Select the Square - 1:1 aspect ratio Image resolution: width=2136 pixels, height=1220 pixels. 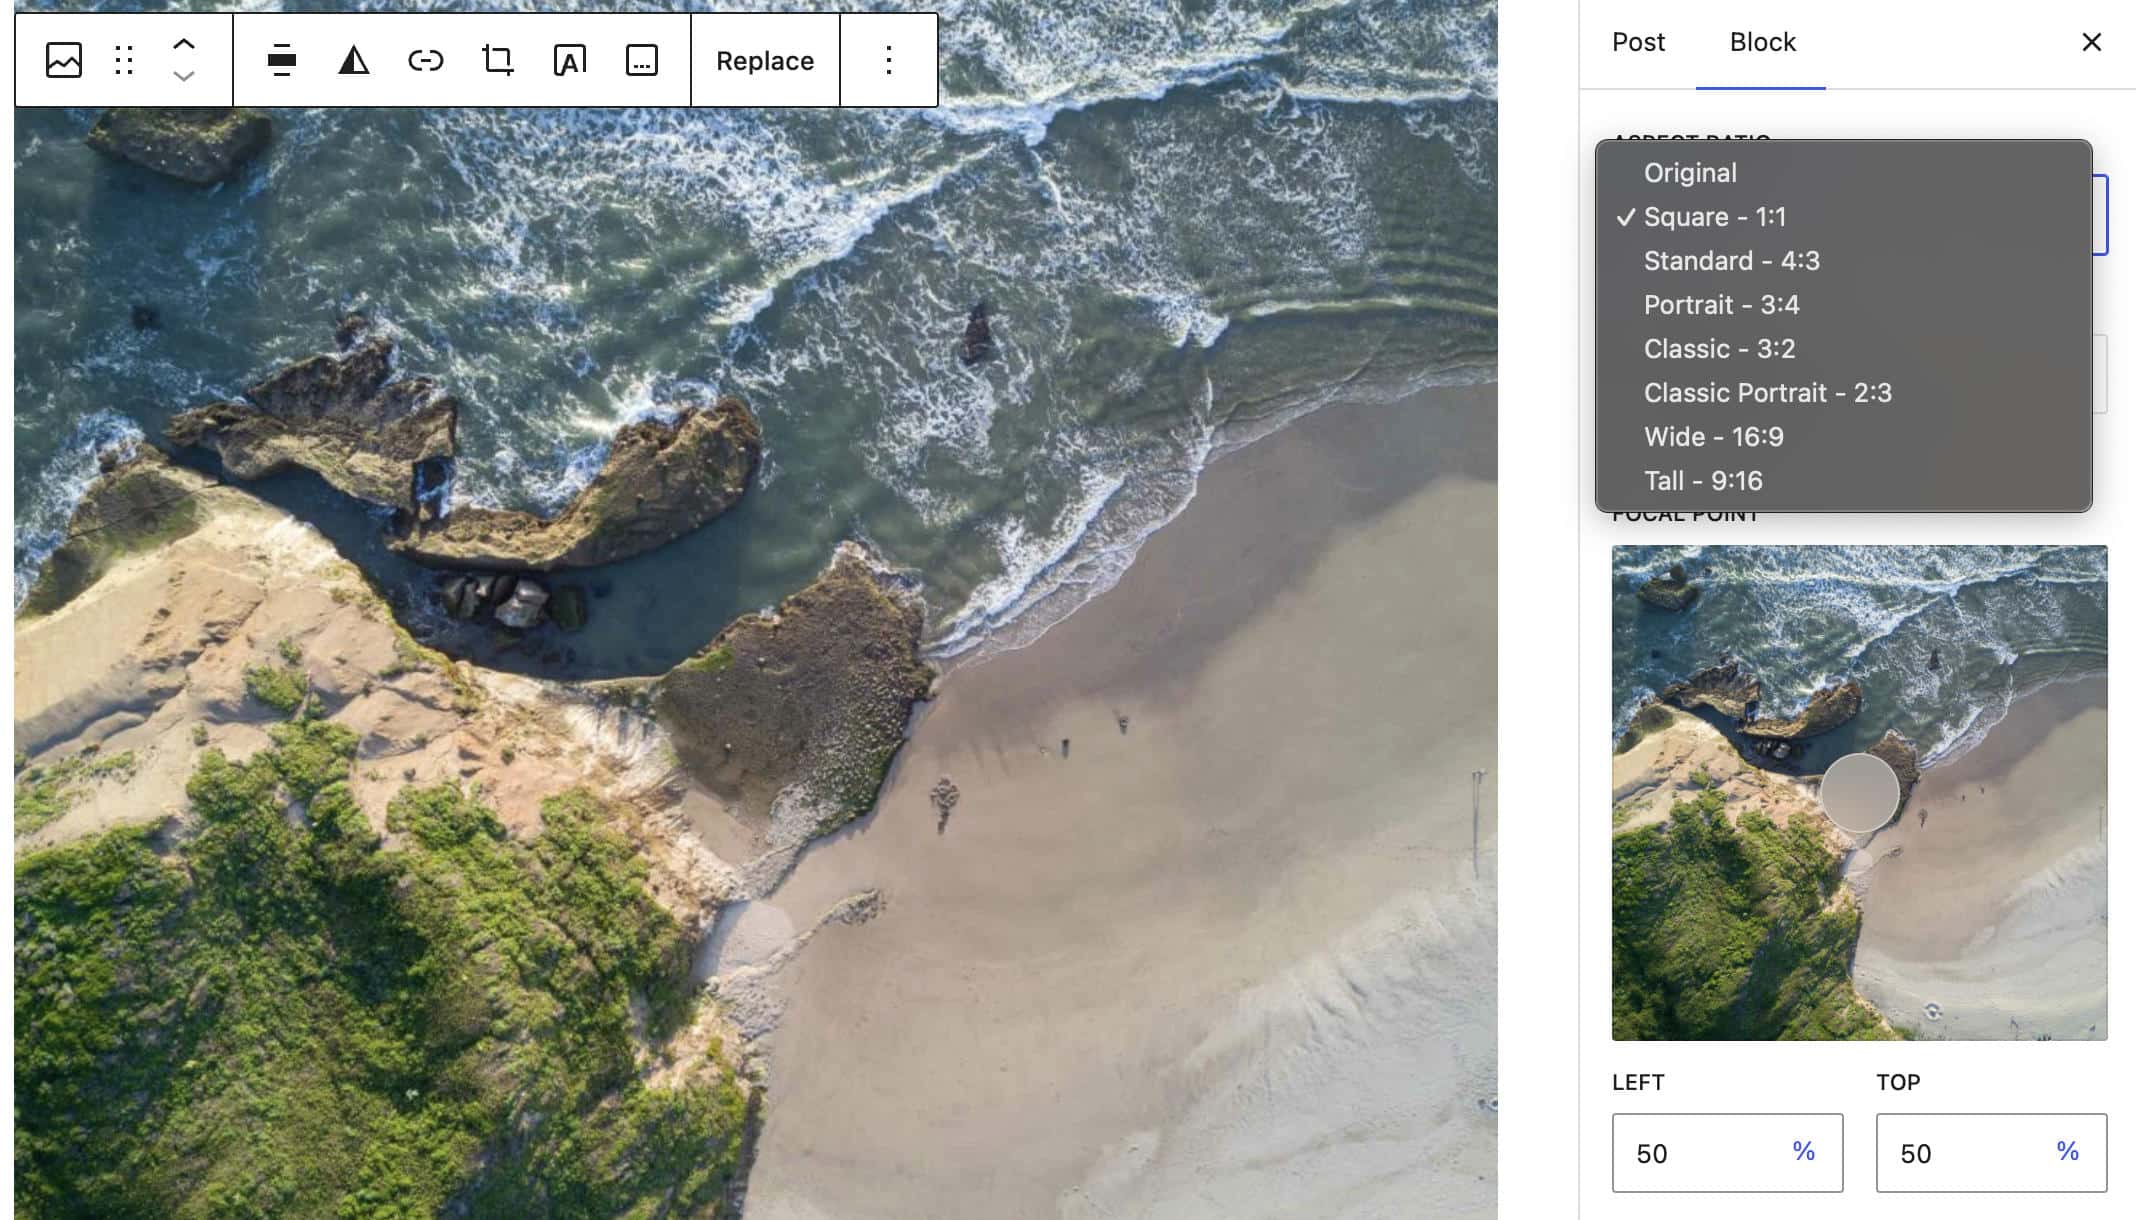point(1716,216)
